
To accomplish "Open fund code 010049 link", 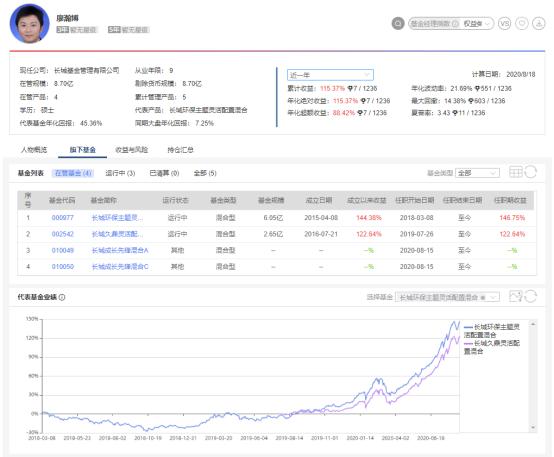I will coord(63,250).
